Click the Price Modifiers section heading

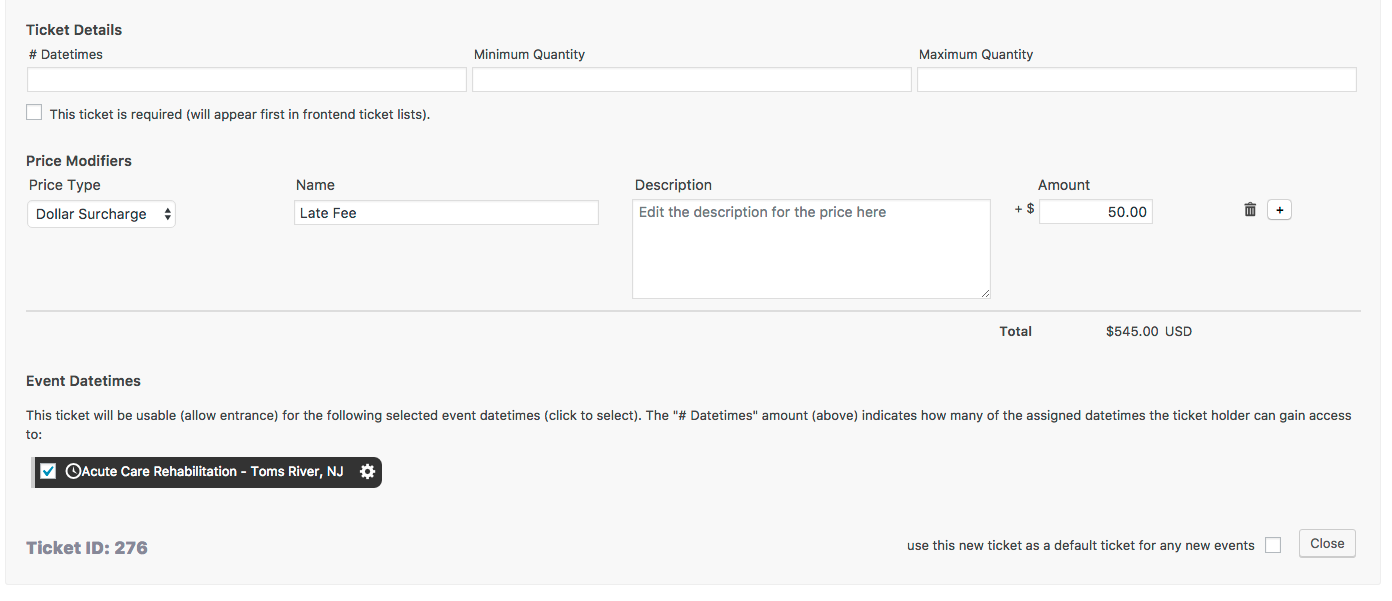(x=79, y=161)
